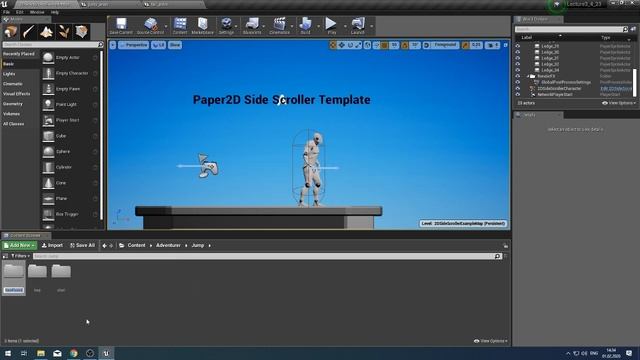Select the Geometry Editing mode icon
Viewport: 640px width, 360px height.
[81, 31]
